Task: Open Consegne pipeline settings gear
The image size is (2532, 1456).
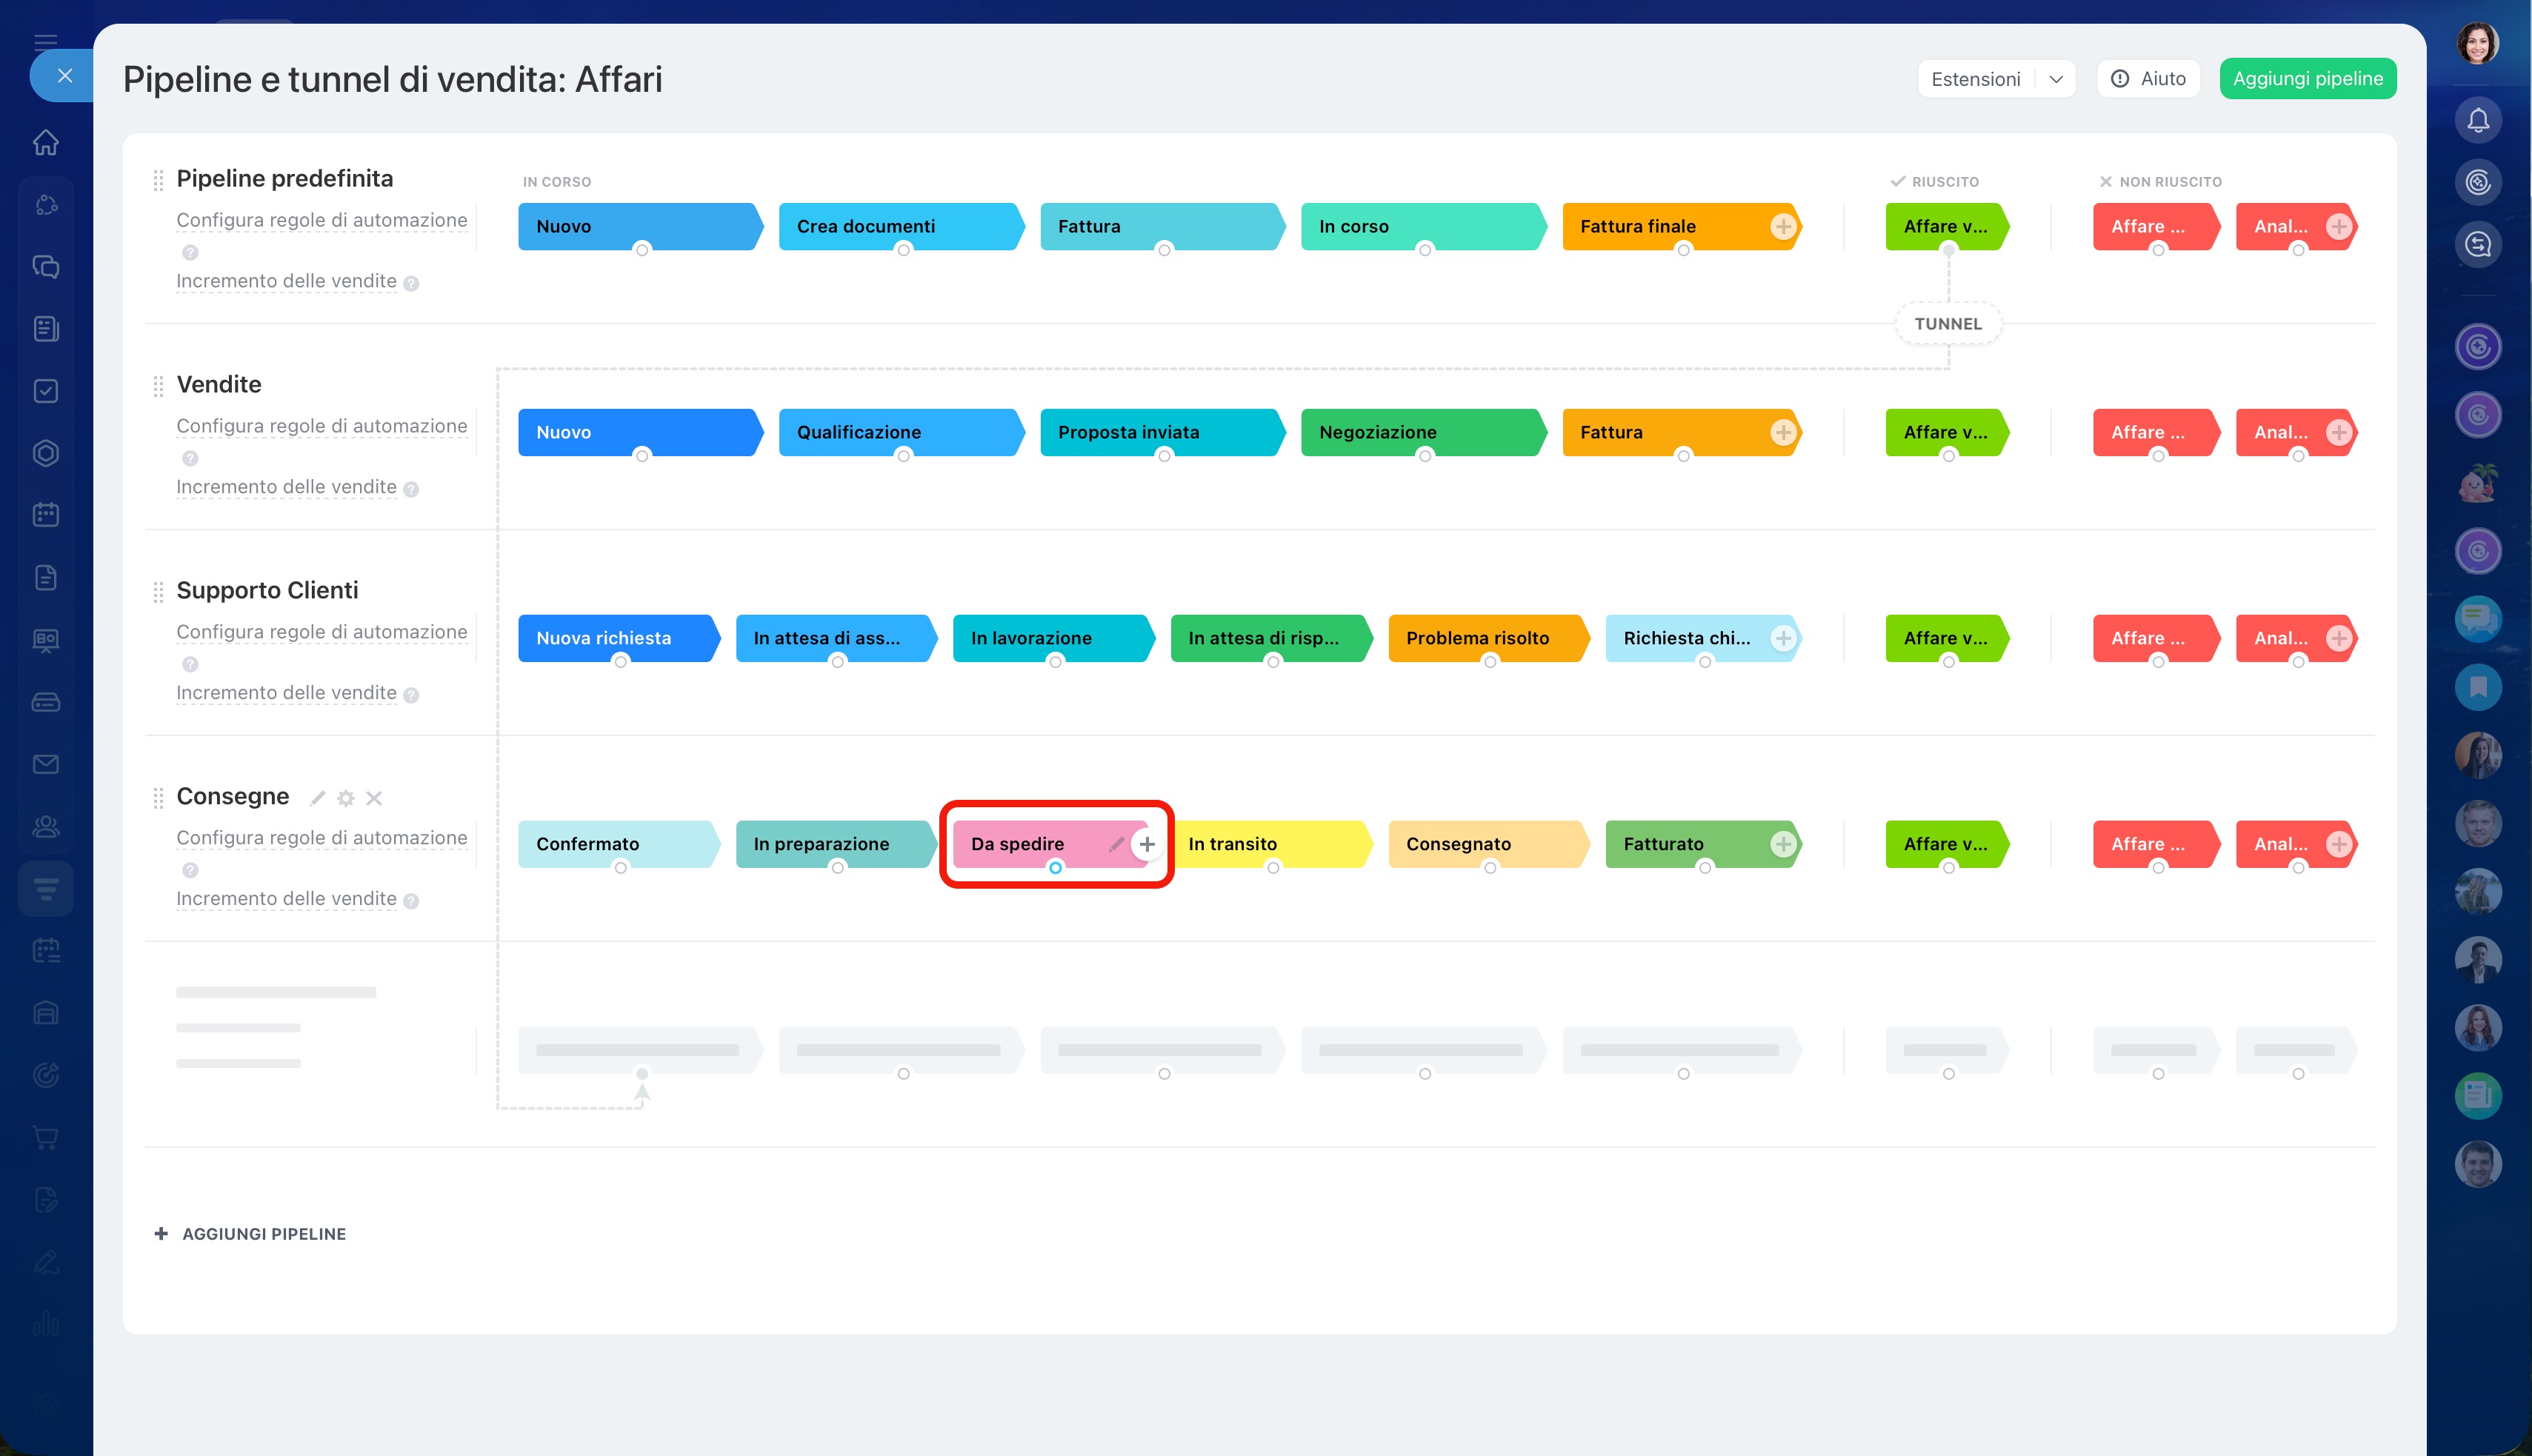Action: 346,798
